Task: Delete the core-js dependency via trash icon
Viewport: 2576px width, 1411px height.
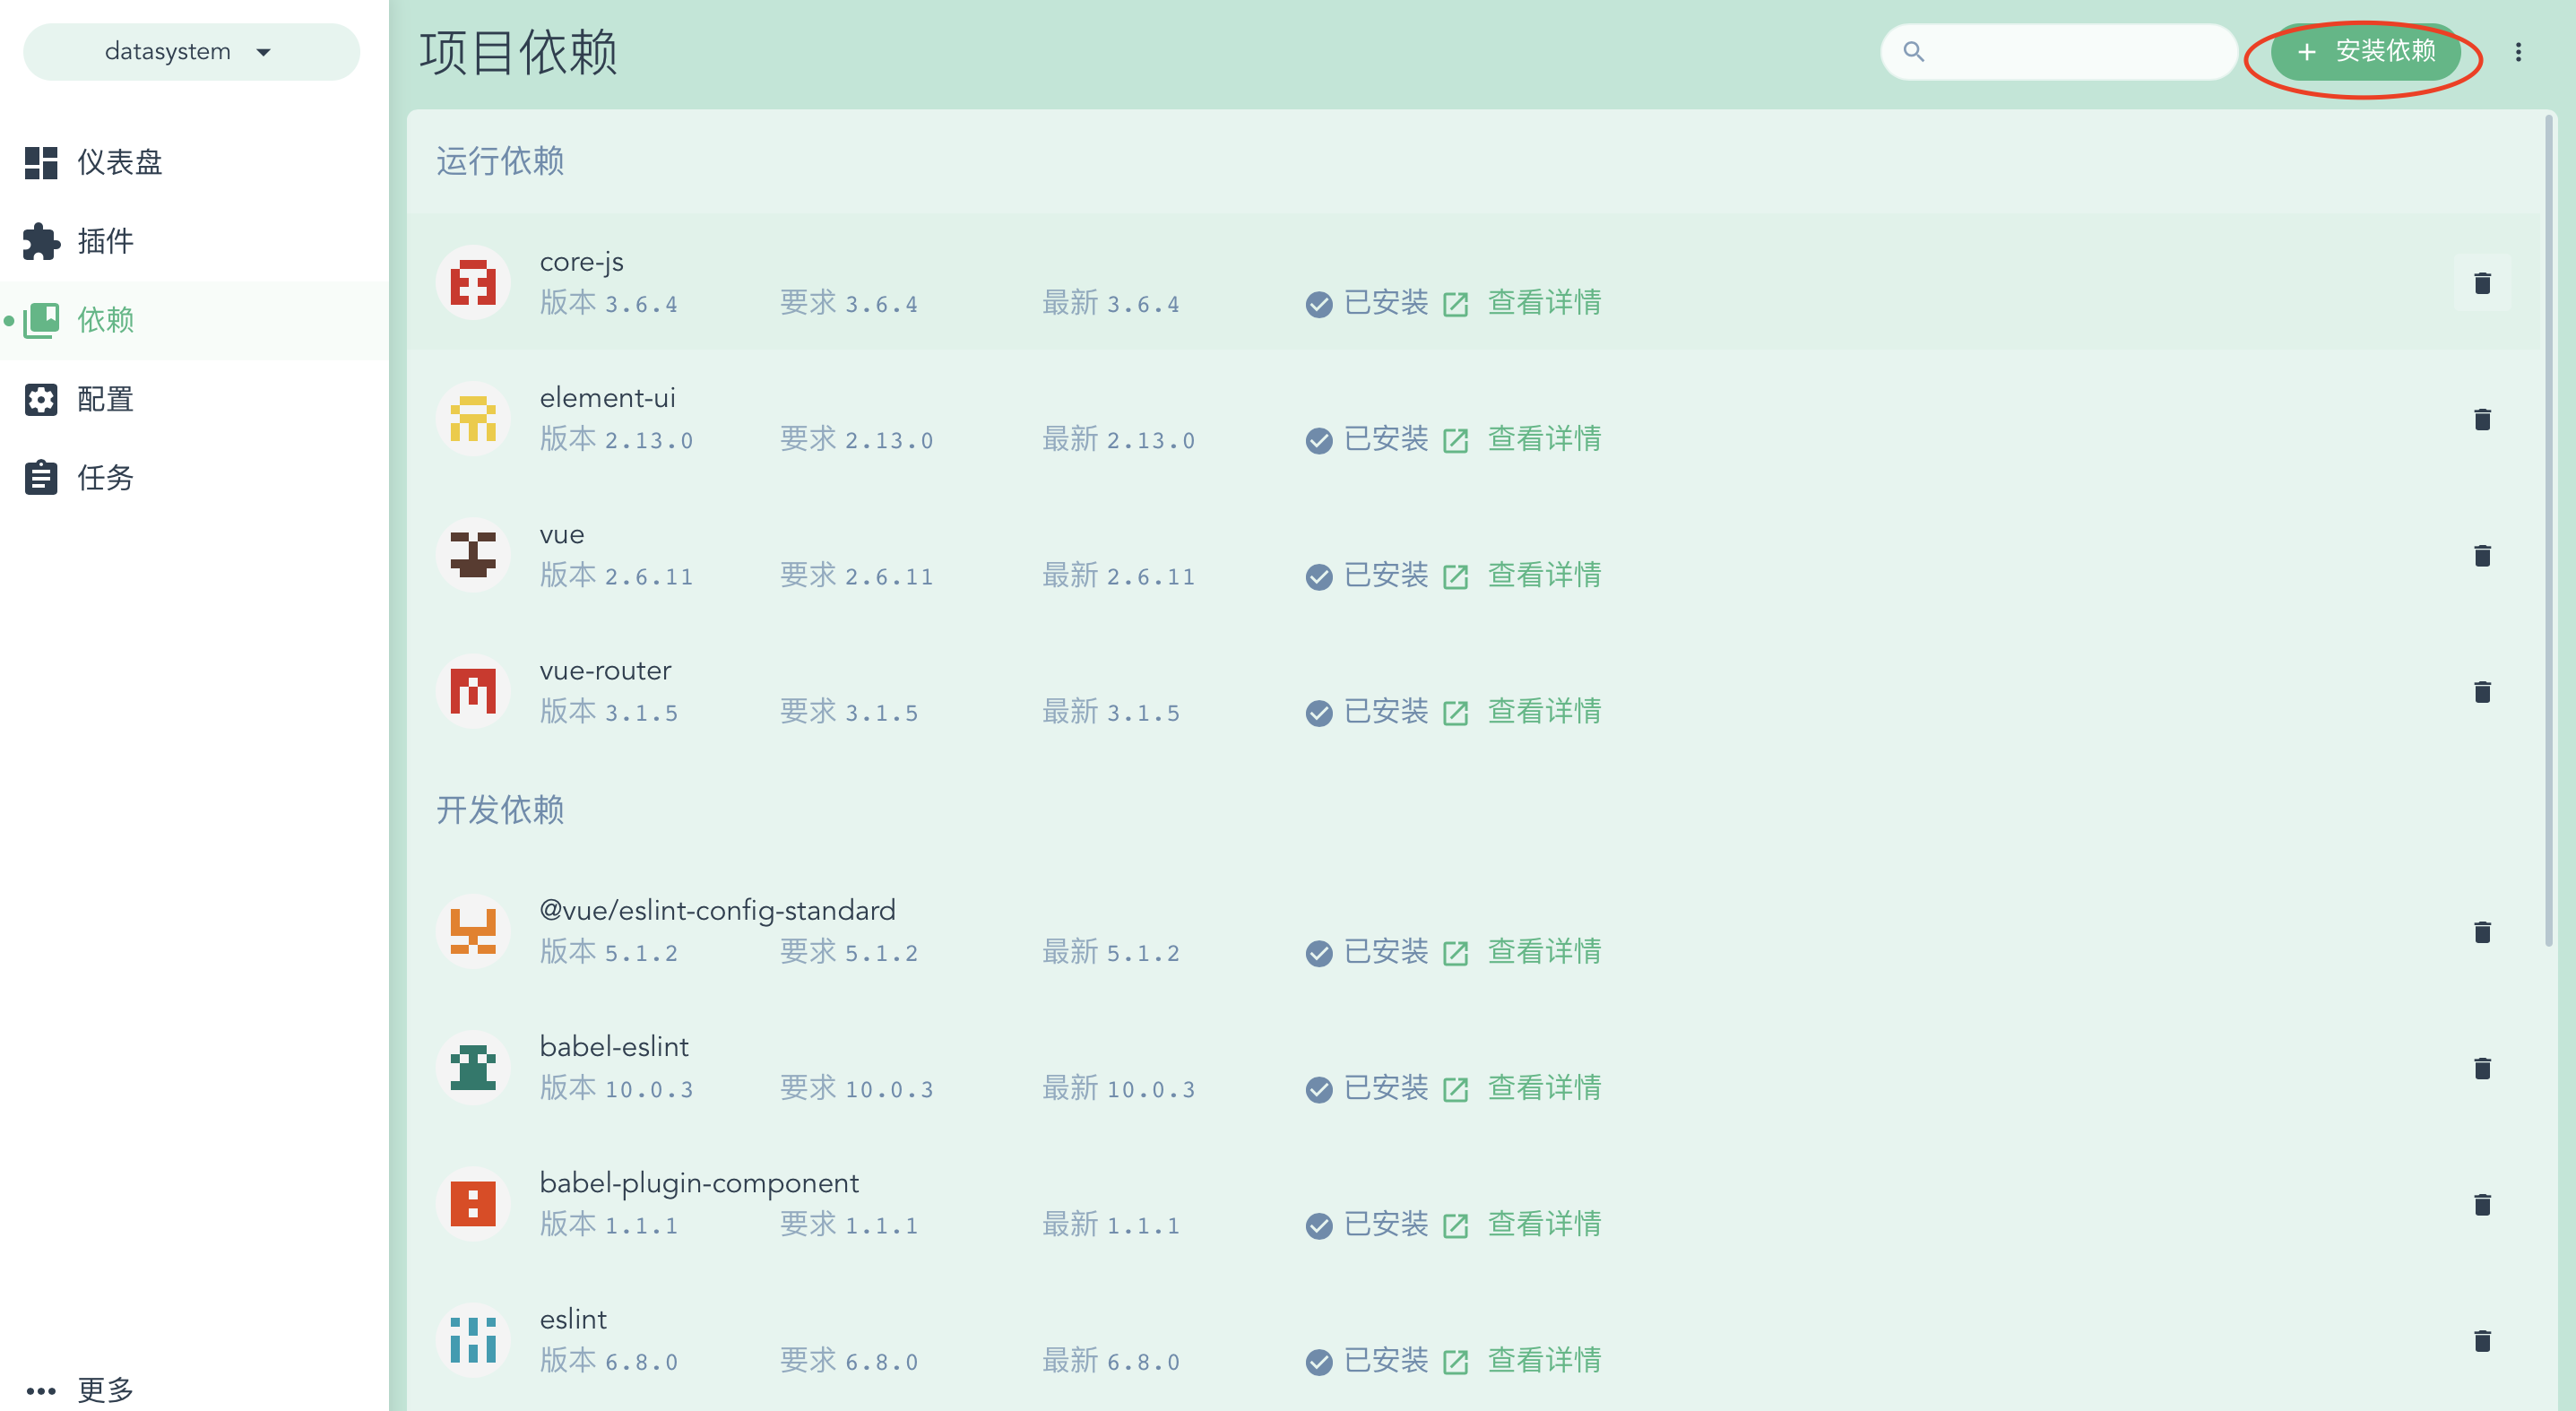Action: [2481, 283]
